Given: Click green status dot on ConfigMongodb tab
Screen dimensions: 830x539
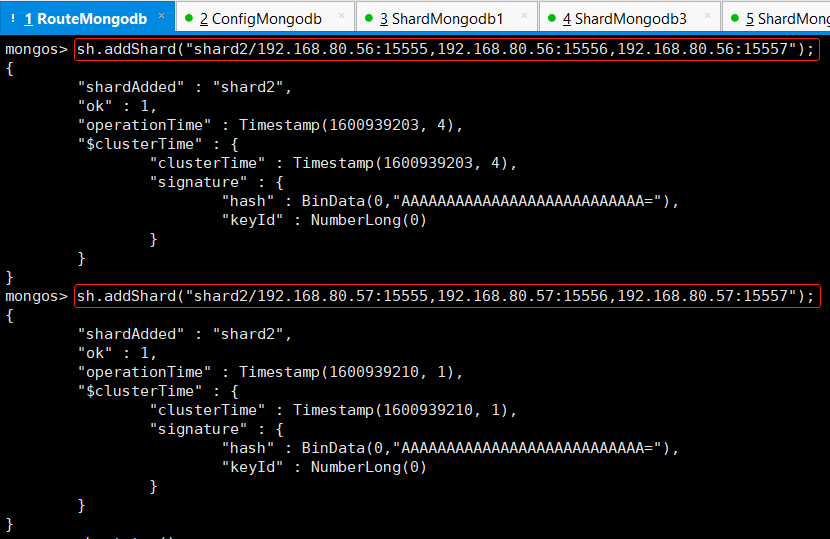Looking at the screenshot, I should pos(188,18).
